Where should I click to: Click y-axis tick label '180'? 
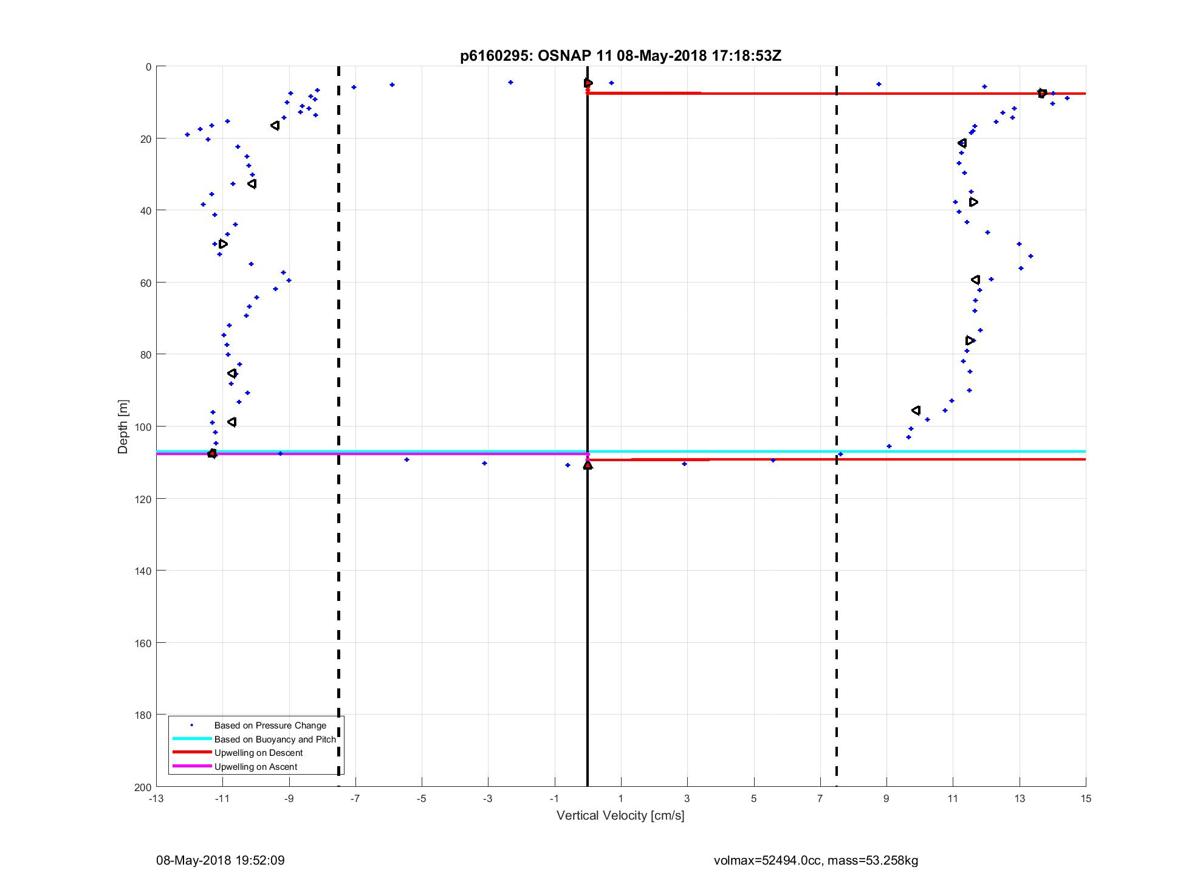[x=142, y=715]
